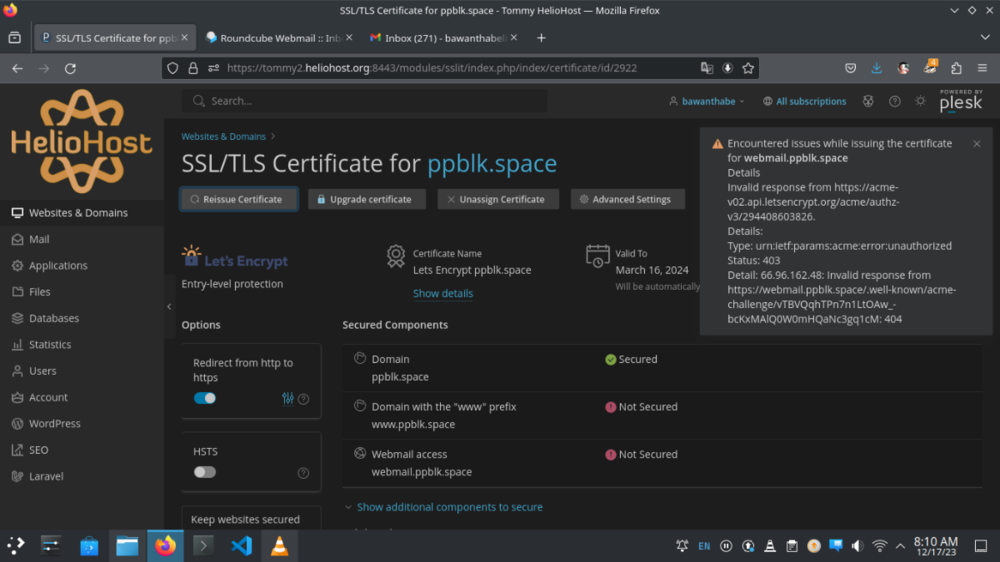Switch to the Gmail Inbox tab

tap(444, 38)
